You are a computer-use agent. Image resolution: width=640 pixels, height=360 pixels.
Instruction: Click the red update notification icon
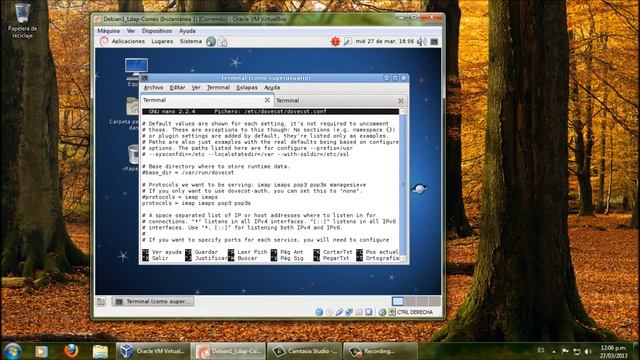coord(335,41)
